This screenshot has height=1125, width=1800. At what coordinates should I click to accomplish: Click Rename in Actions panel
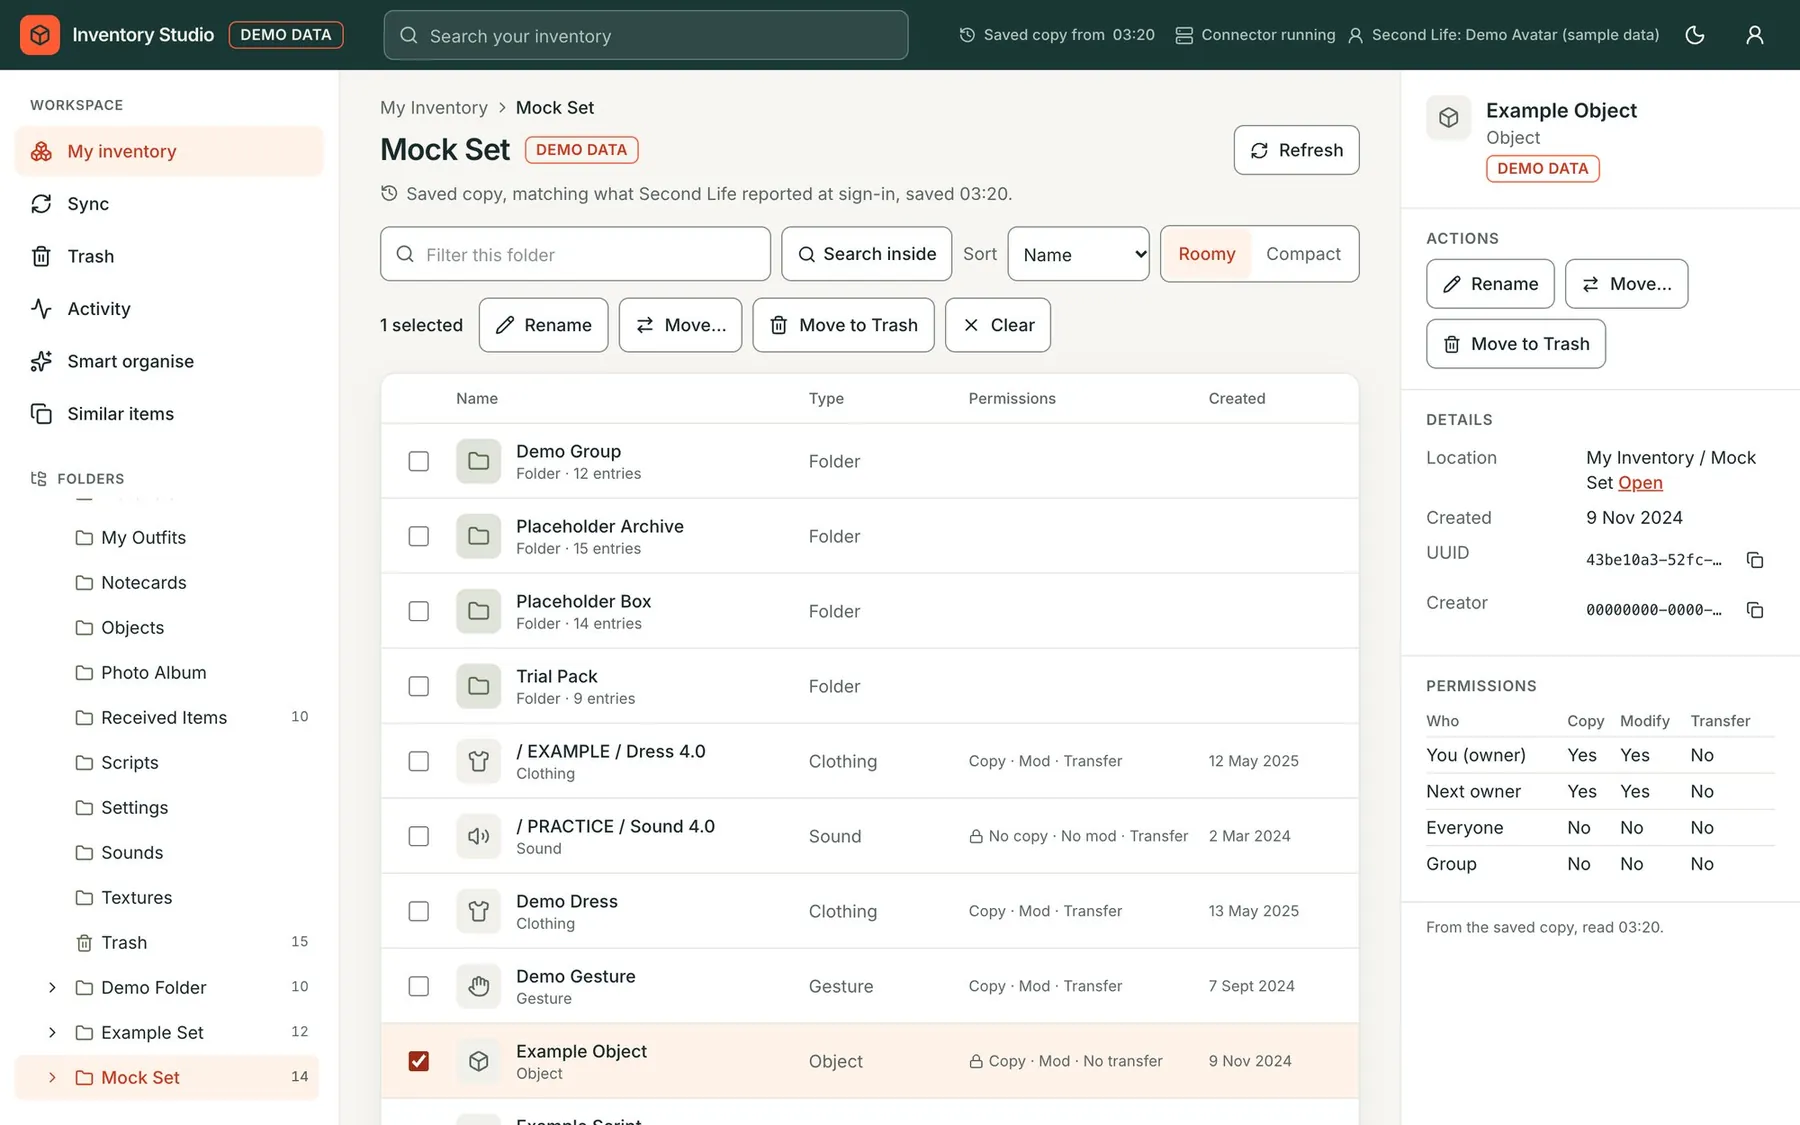pos(1490,284)
